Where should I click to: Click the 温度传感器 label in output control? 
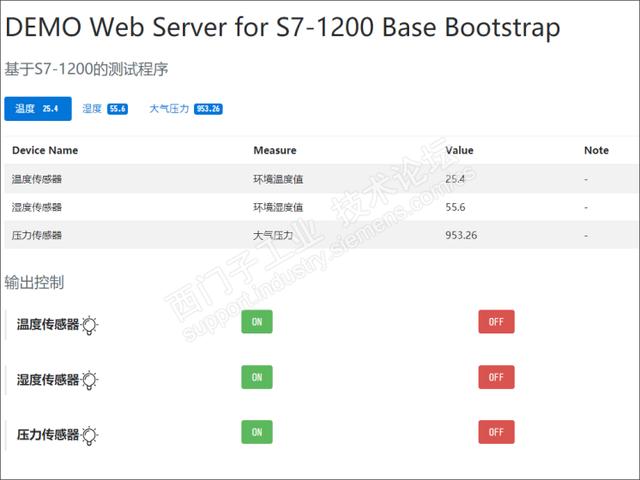48,325
